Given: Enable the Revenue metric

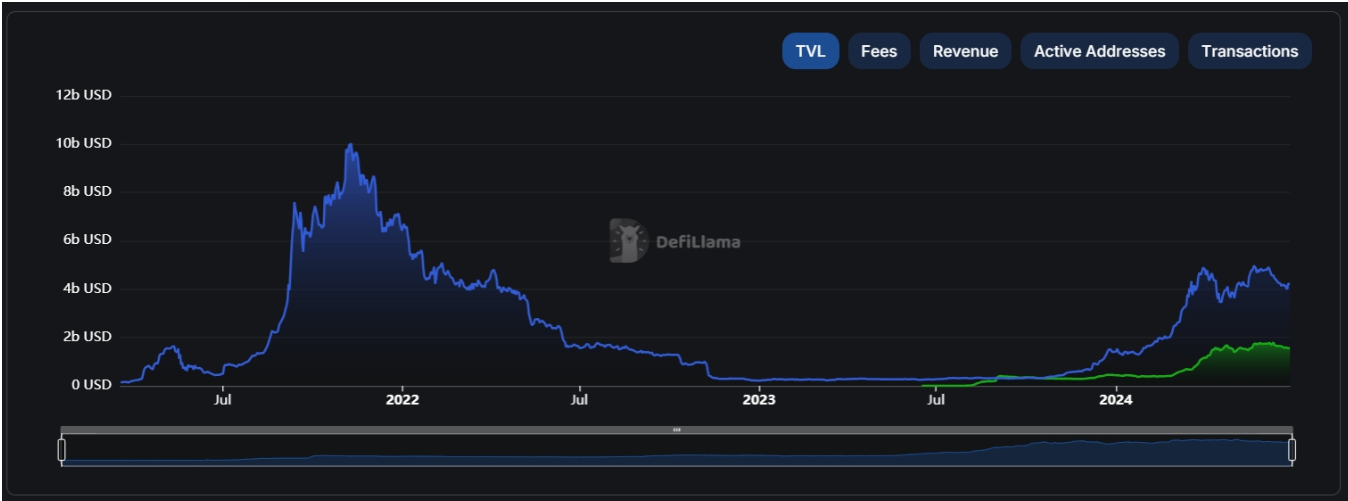Looking at the screenshot, I should [x=965, y=51].
